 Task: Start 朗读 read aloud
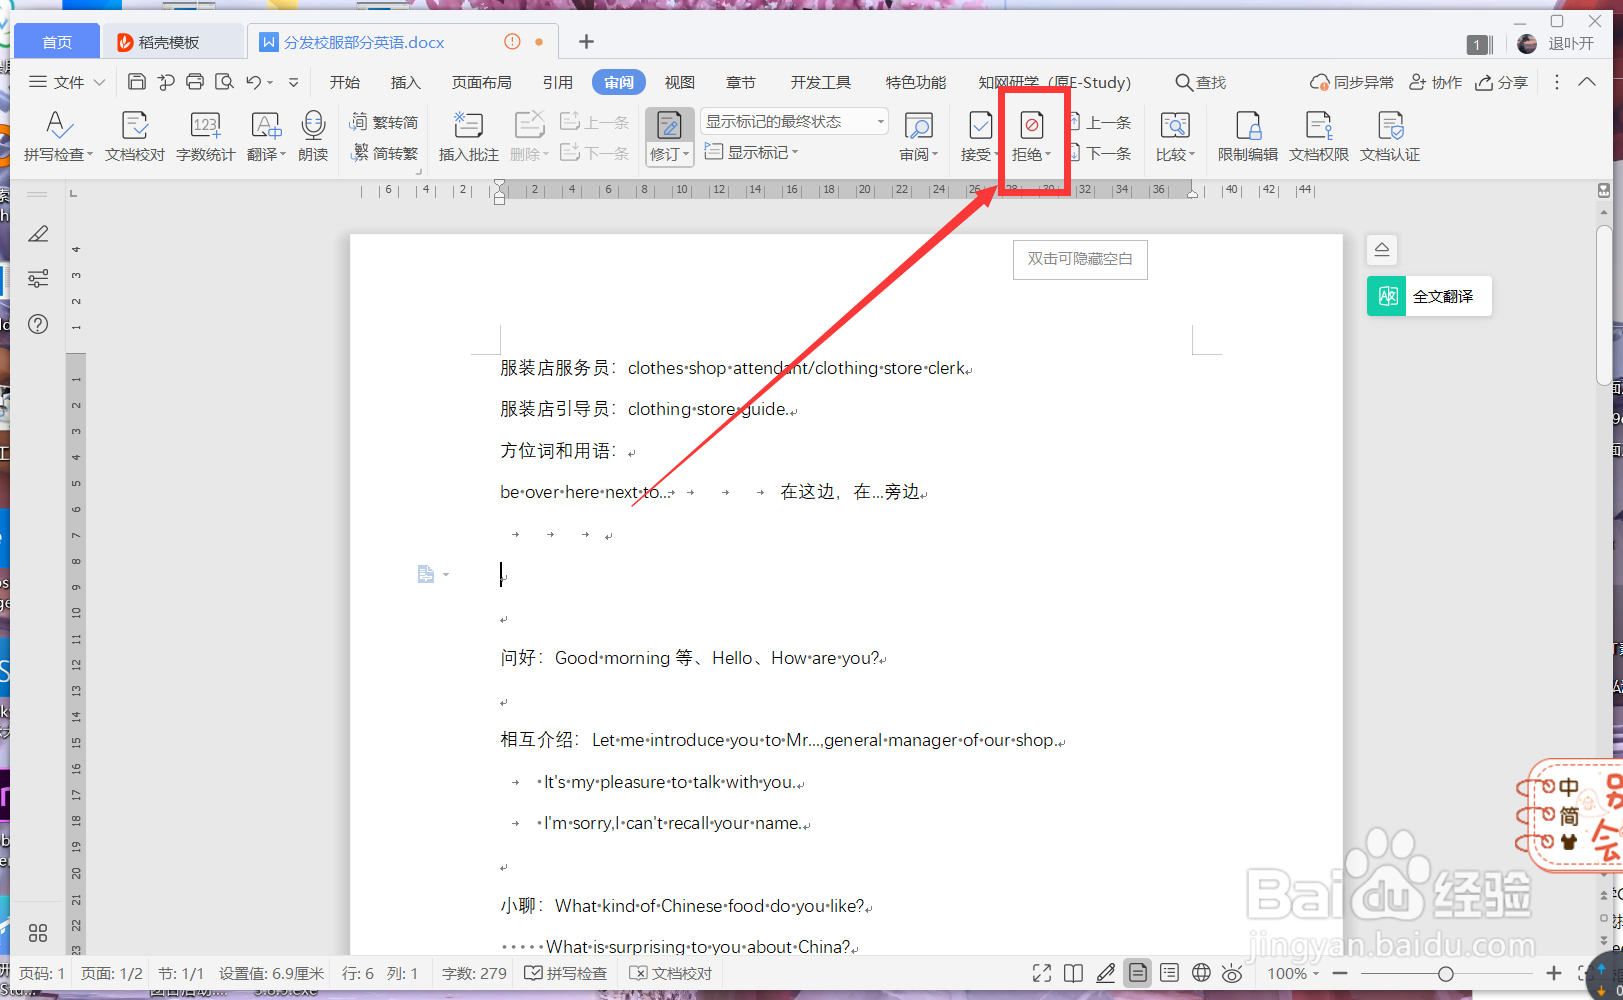click(313, 136)
